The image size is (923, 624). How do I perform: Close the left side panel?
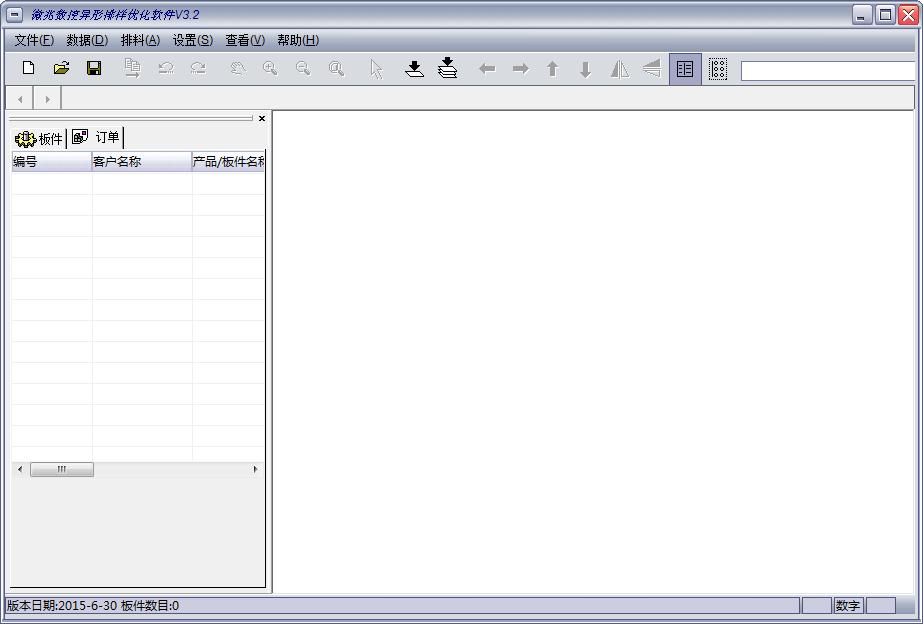tap(262, 118)
